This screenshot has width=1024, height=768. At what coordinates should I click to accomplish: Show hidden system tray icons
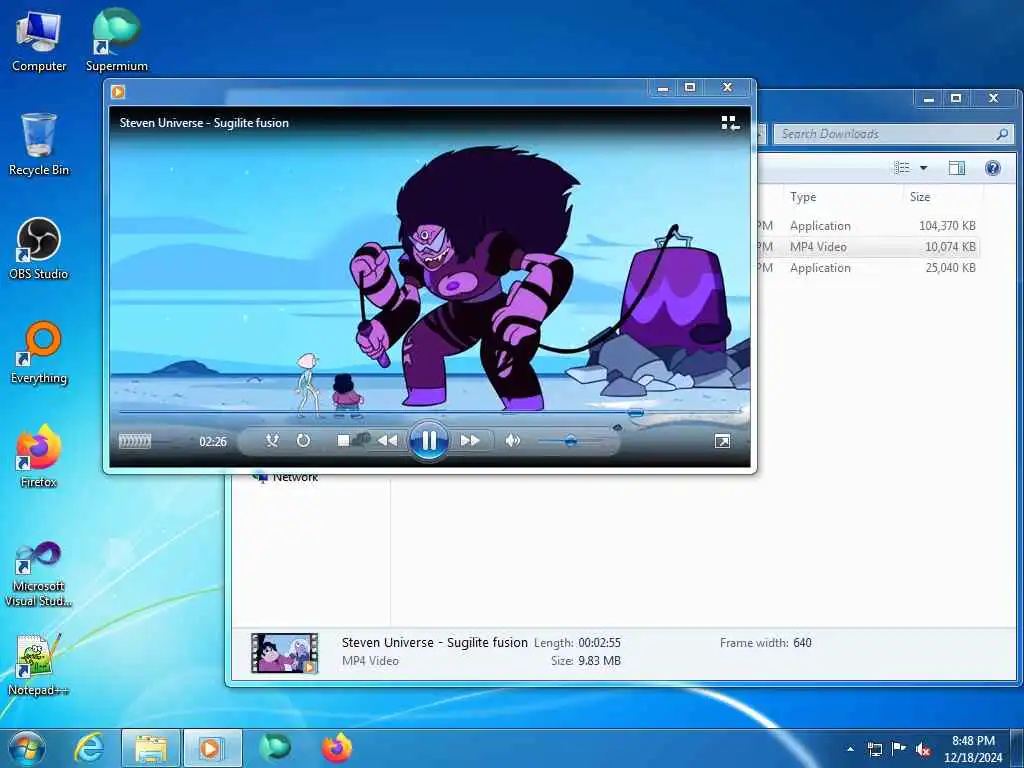pyautogui.click(x=850, y=749)
